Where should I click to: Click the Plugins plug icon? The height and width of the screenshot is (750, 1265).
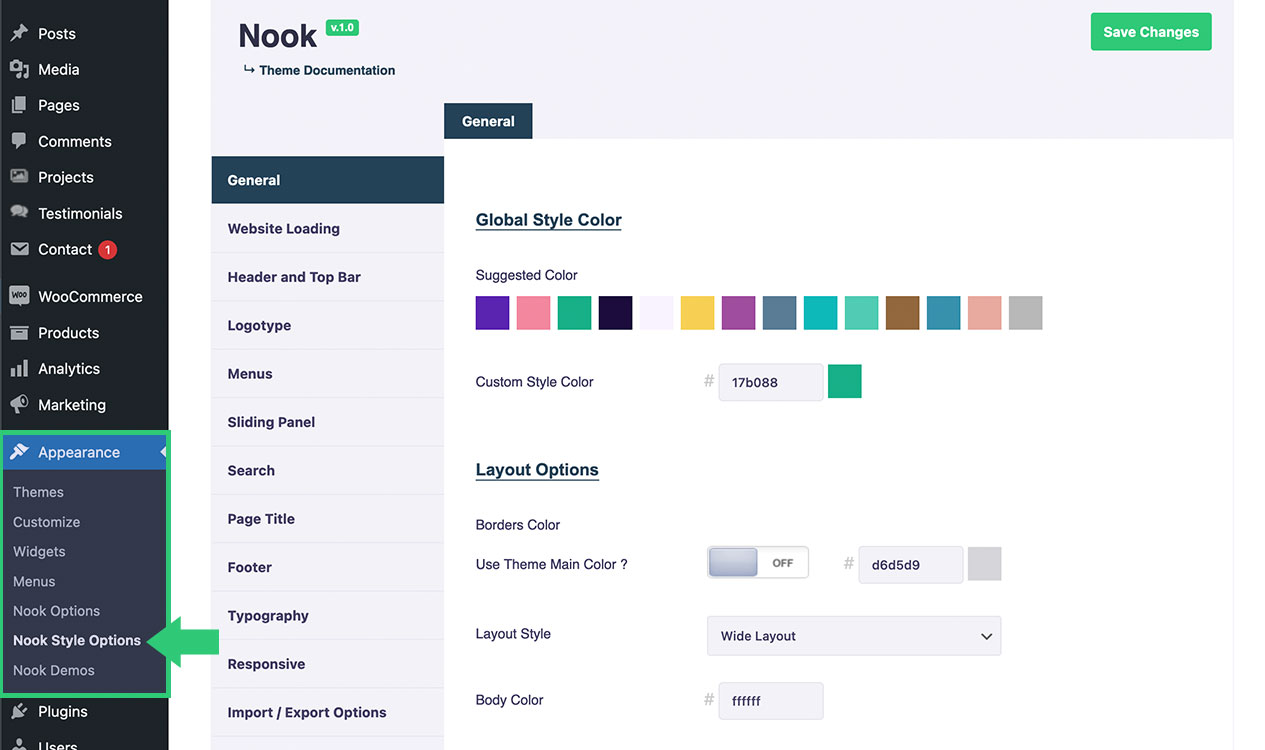coord(19,711)
